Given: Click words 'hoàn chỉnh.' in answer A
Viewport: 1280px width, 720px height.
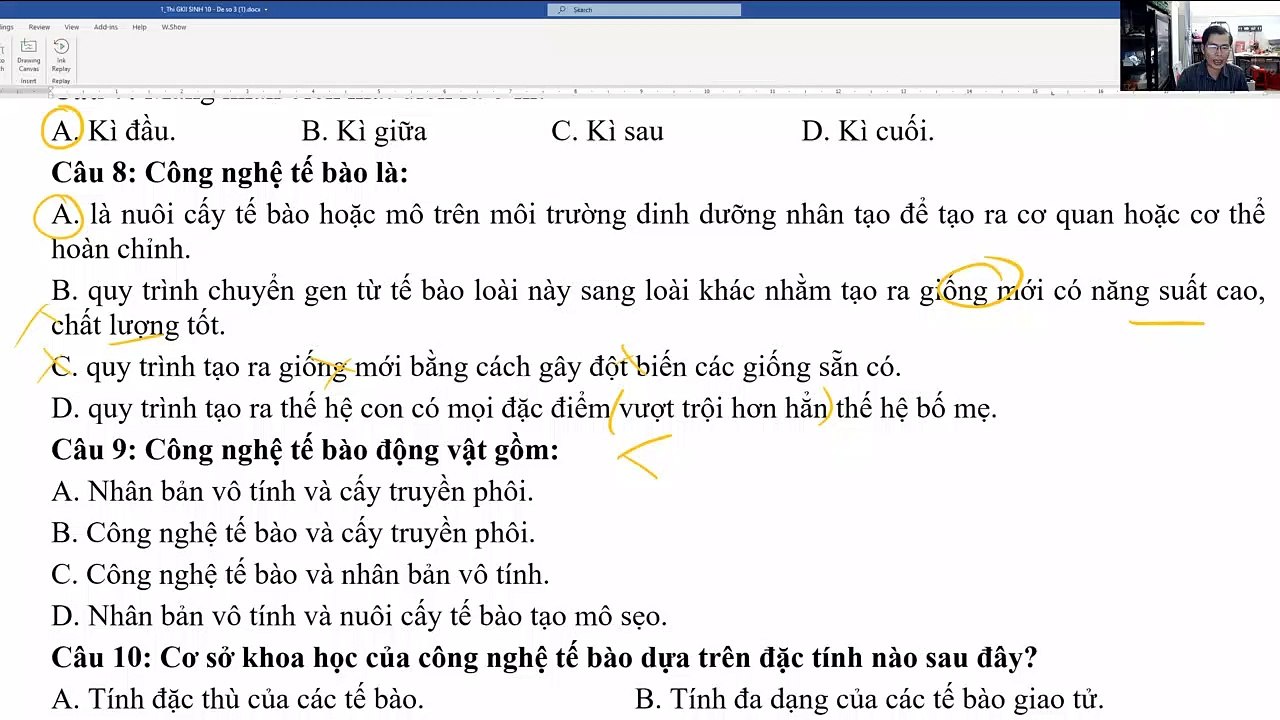Looking at the screenshot, I should pyautogui.click(x=121, y=249).
